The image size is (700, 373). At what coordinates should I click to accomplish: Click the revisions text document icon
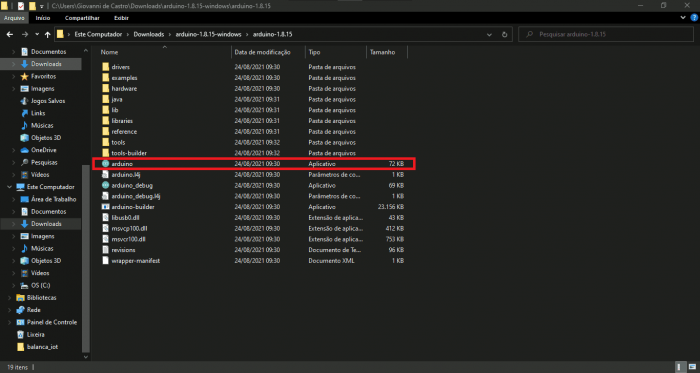point(105,250)
